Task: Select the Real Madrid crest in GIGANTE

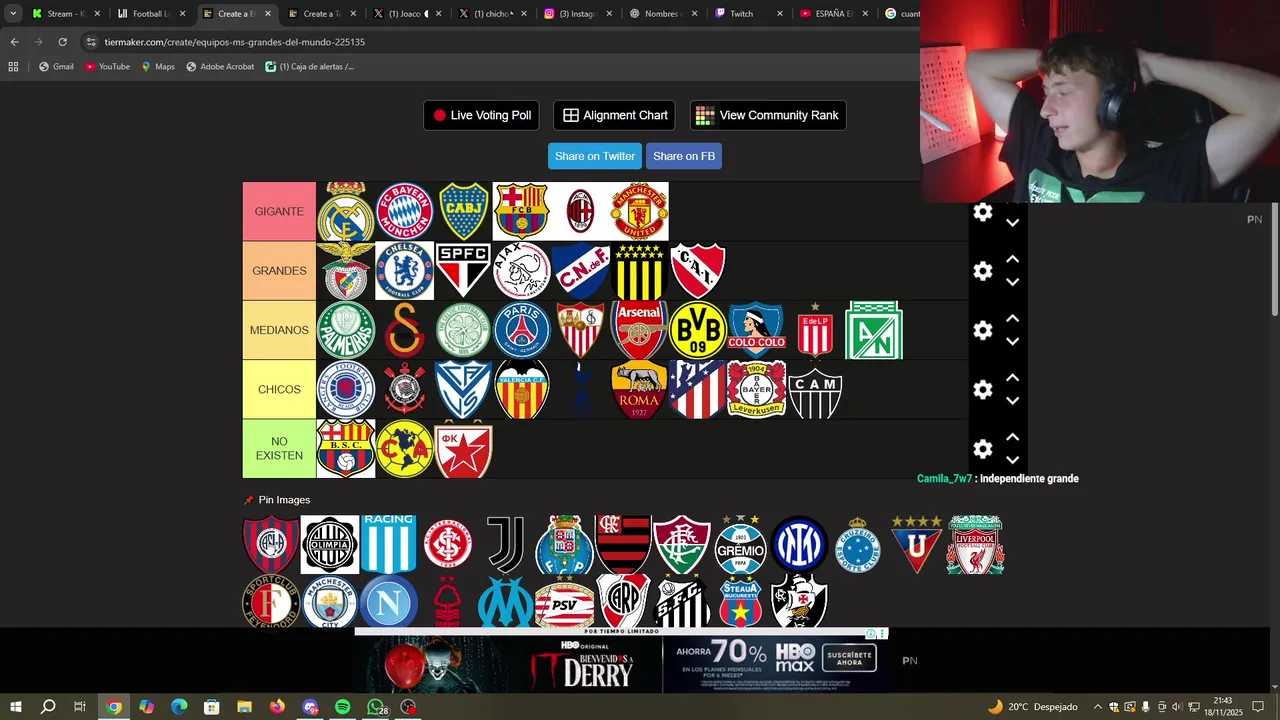Action: [346, 212]
